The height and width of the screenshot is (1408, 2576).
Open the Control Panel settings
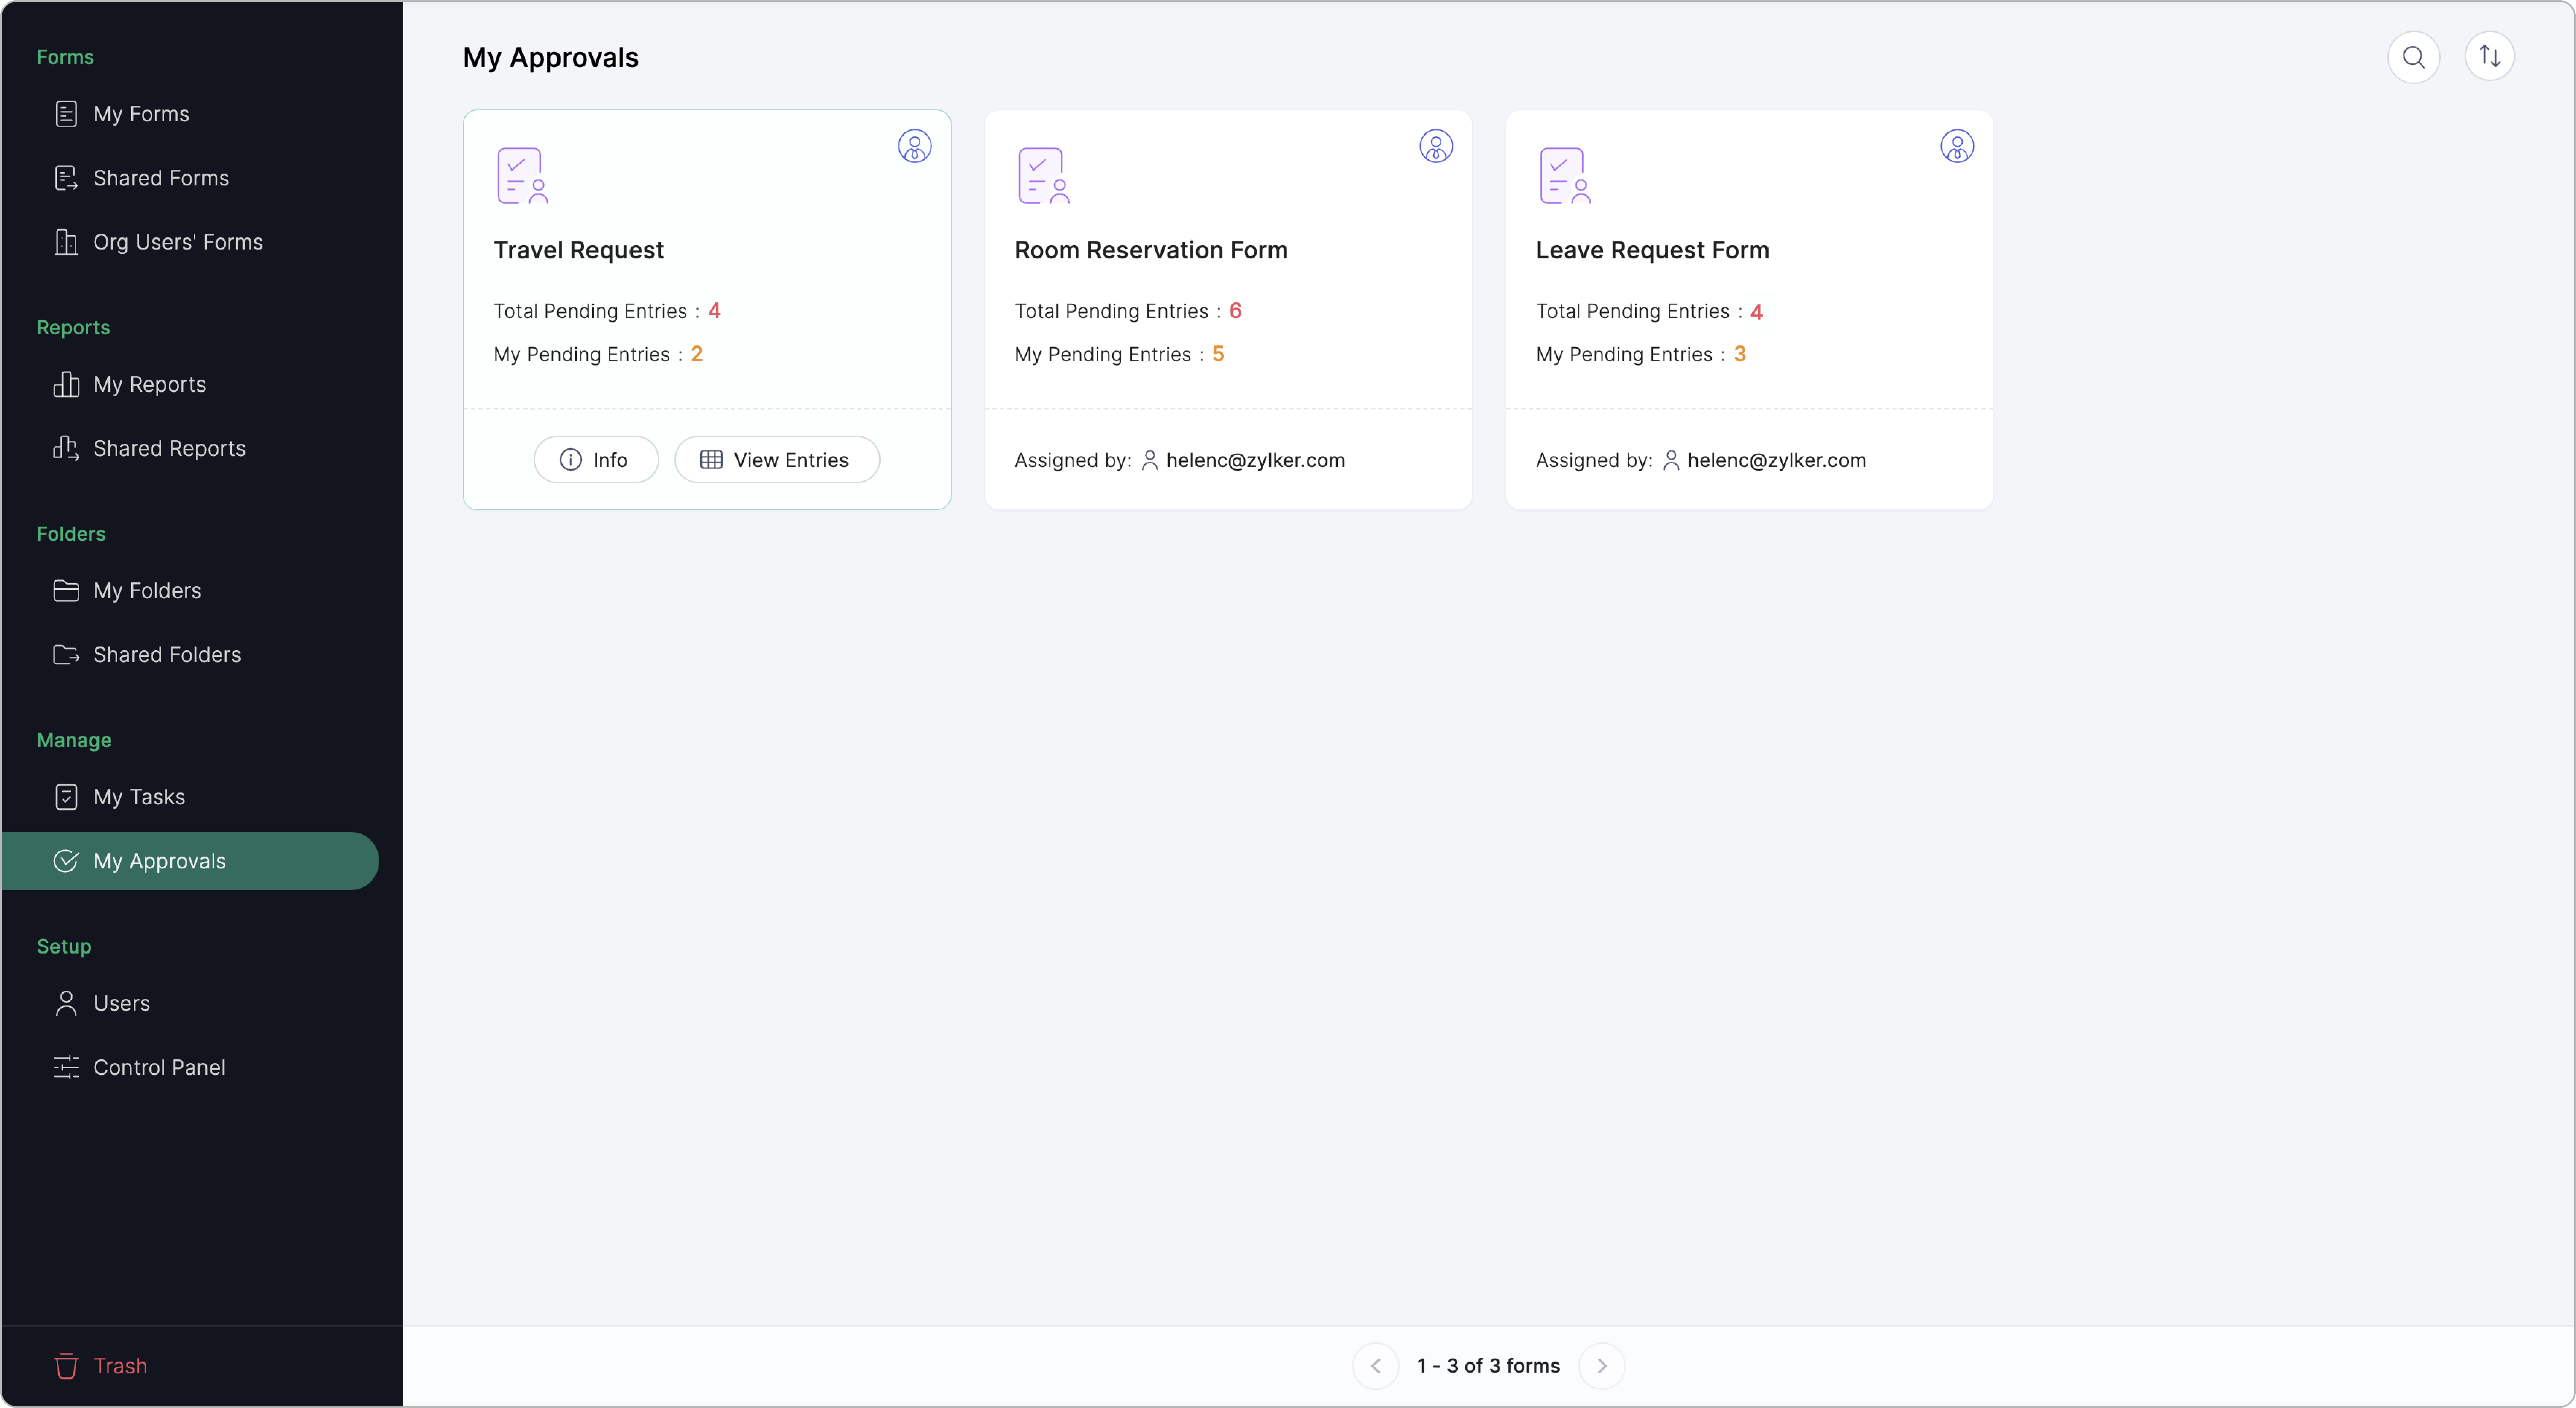coord(159,1067)
